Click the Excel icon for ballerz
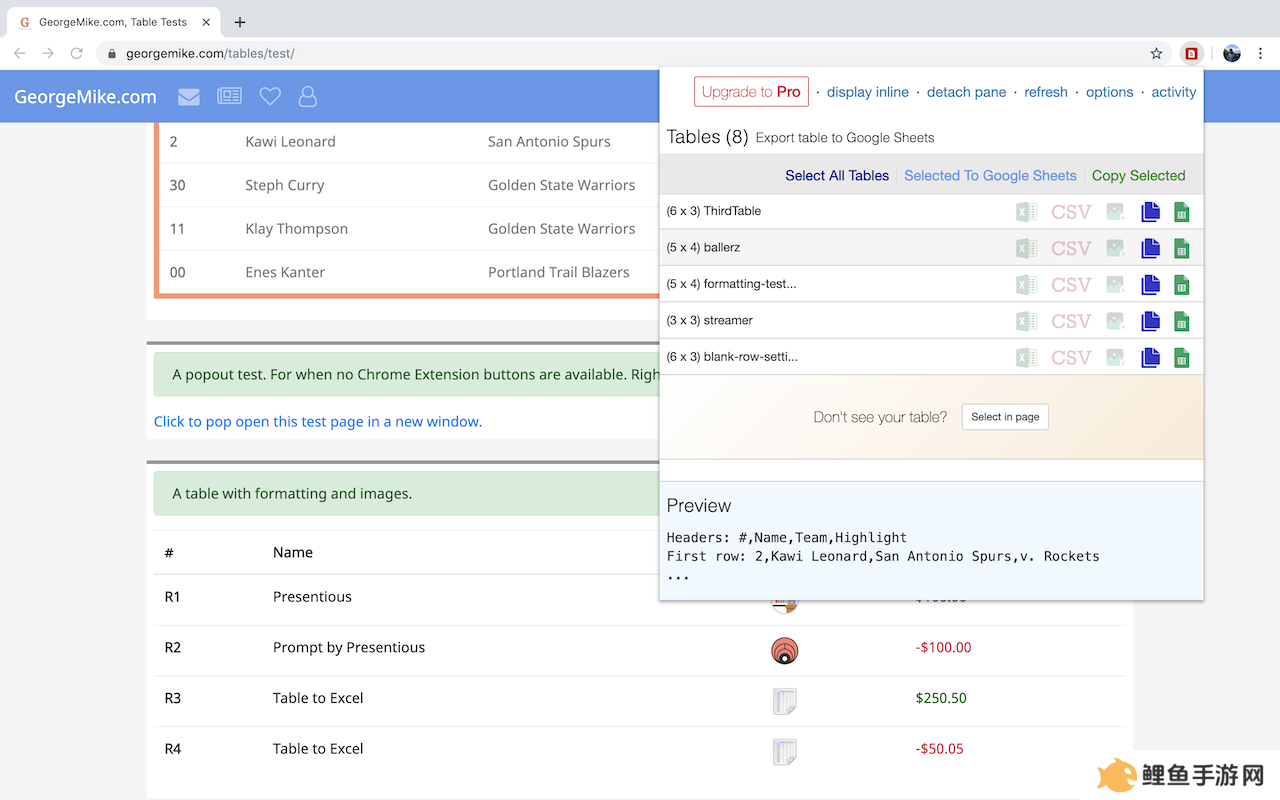Screen dimensions: 1280x800 pyautogui.click(x=1026, y=248)
